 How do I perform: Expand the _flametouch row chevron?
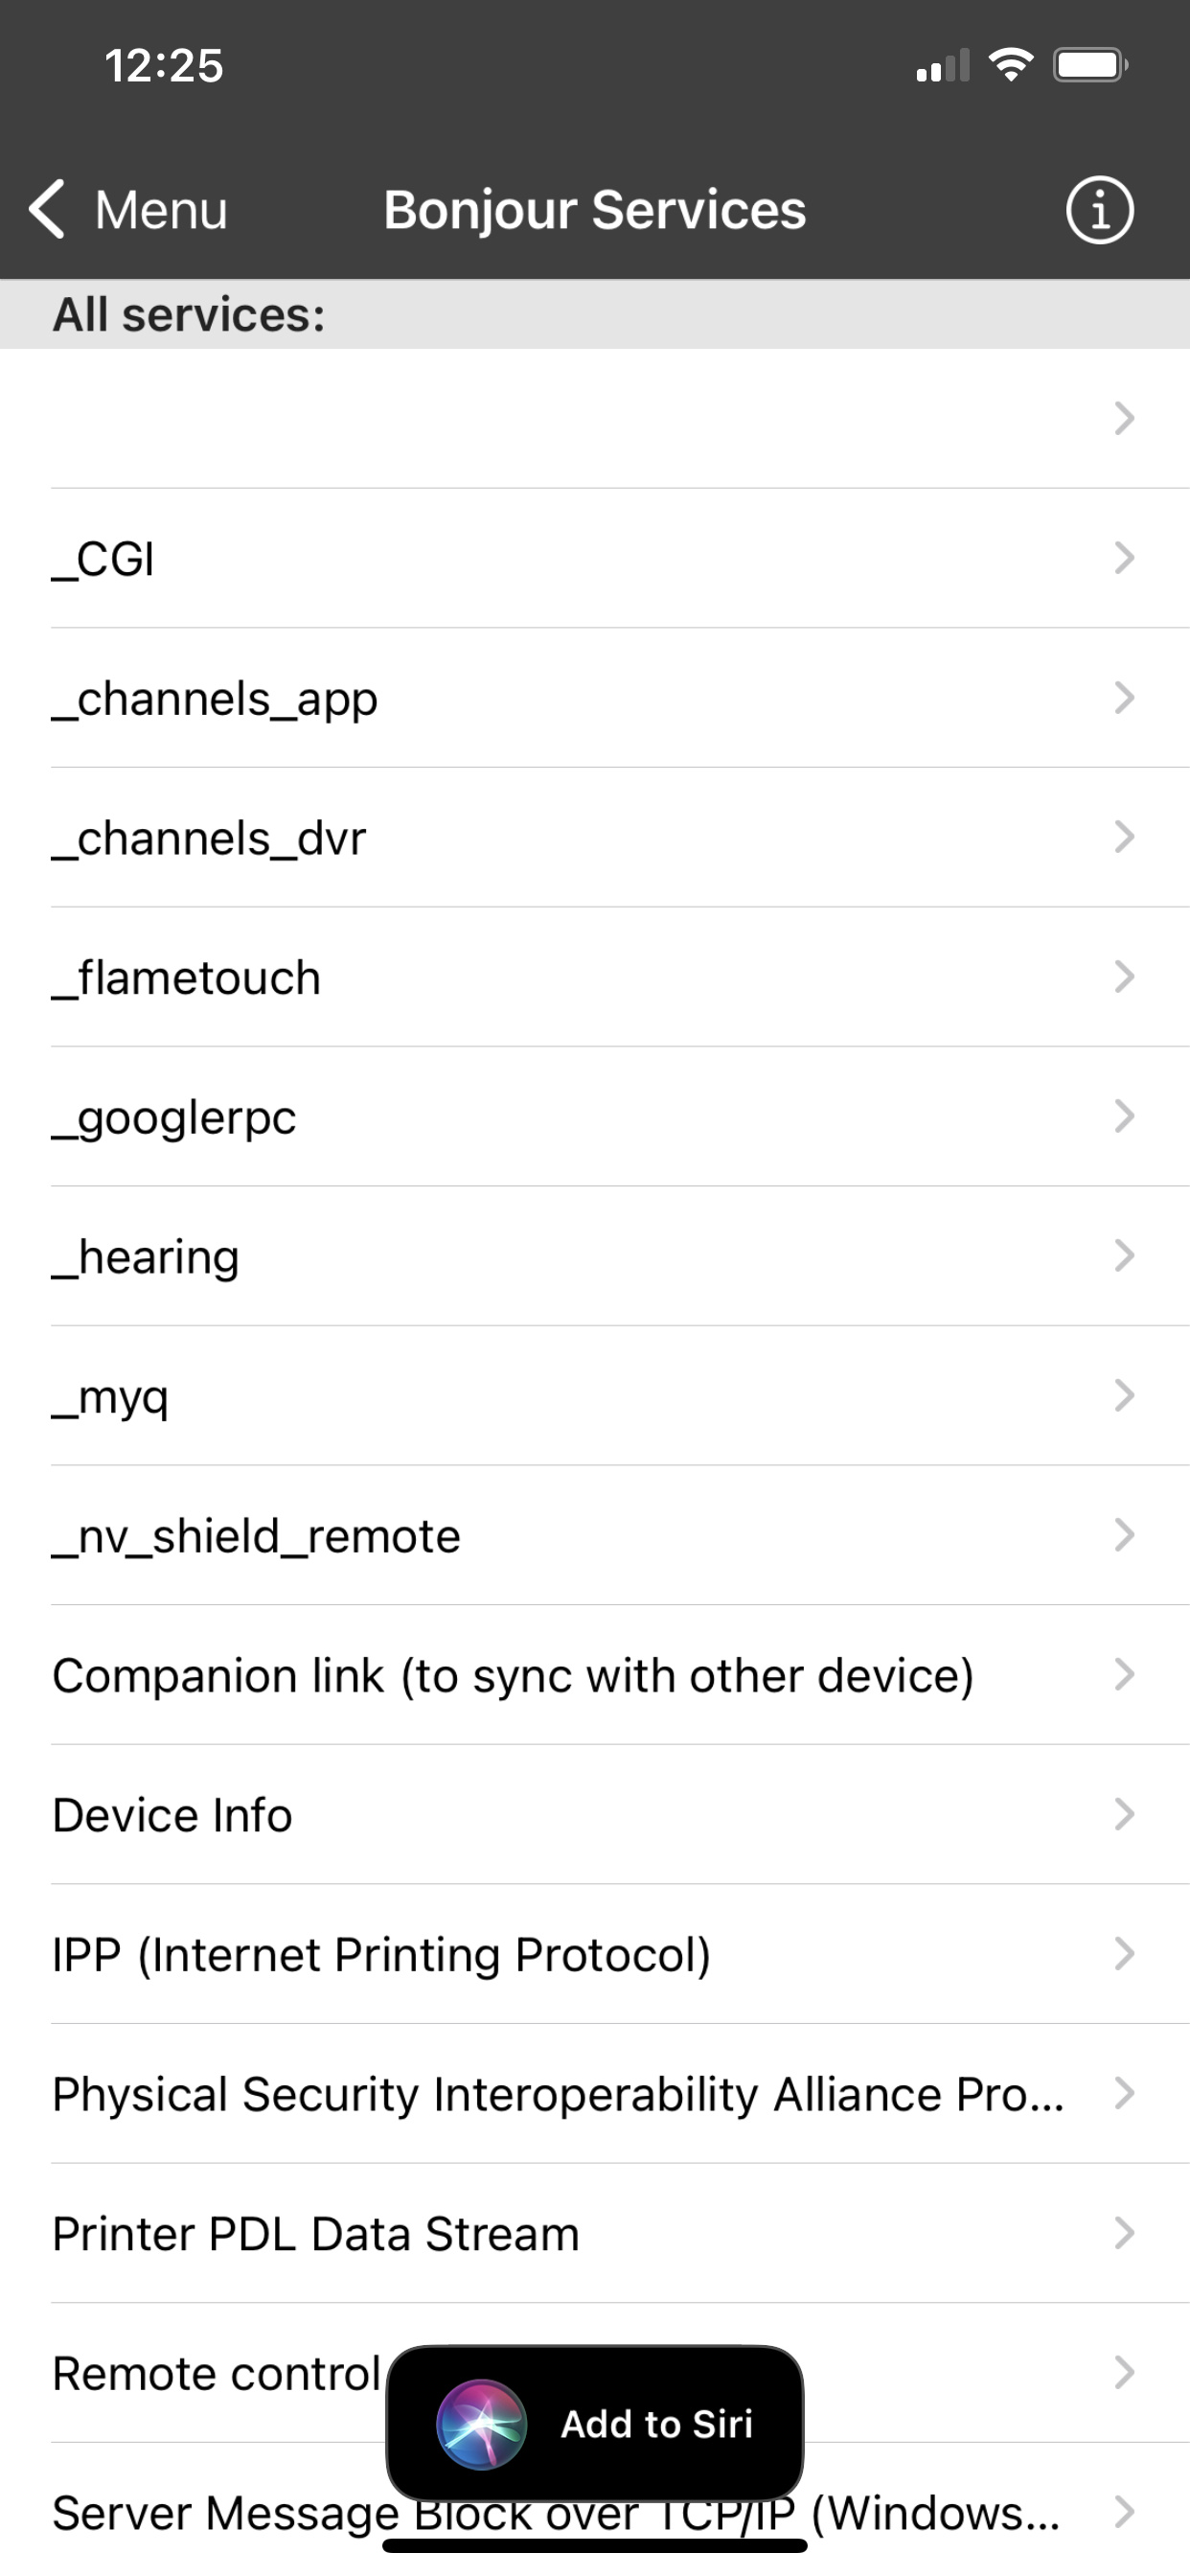(1124, 977)
